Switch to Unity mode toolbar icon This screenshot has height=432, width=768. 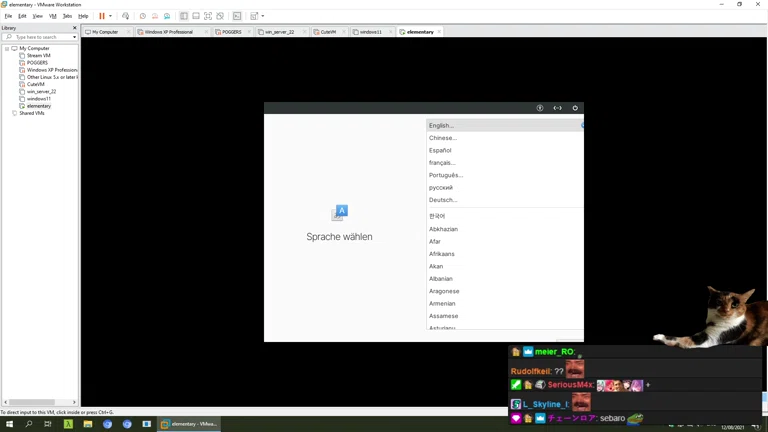coord(220,16)
